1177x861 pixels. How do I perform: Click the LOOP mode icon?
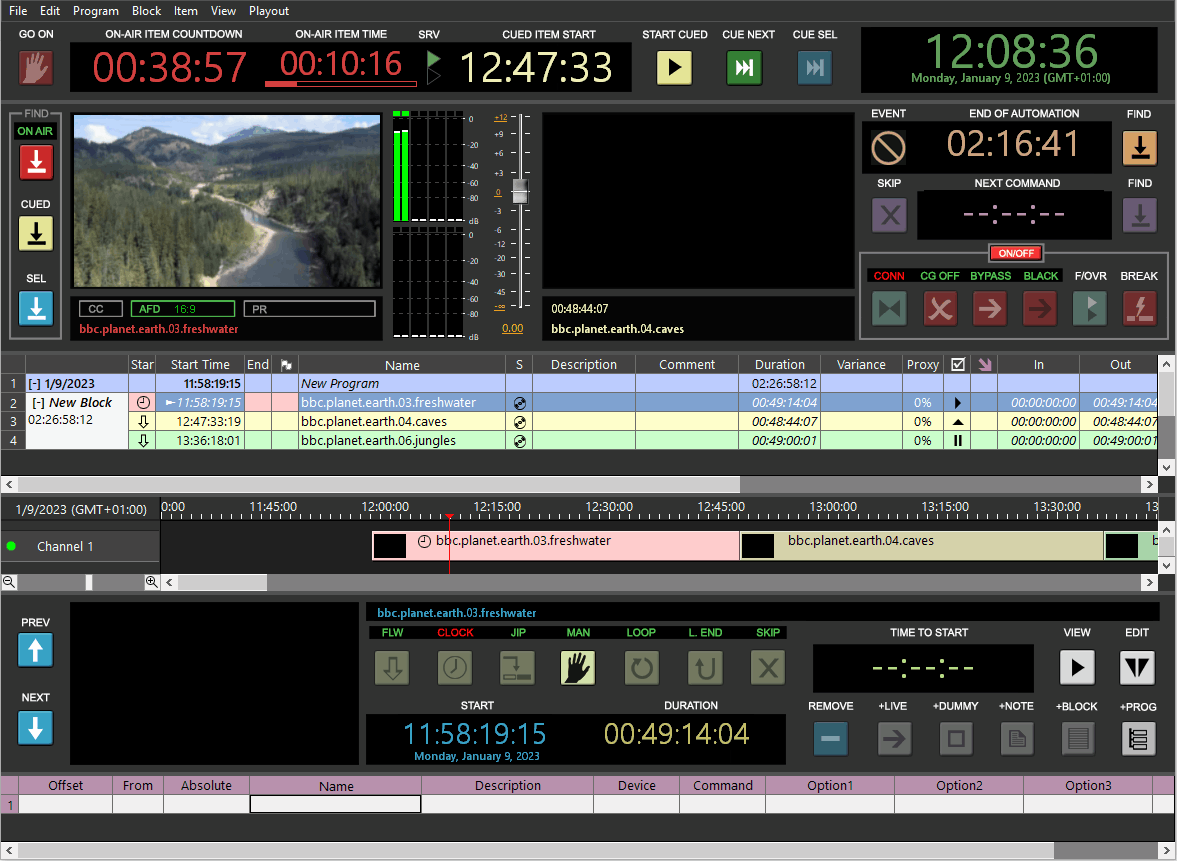[641, 667]
